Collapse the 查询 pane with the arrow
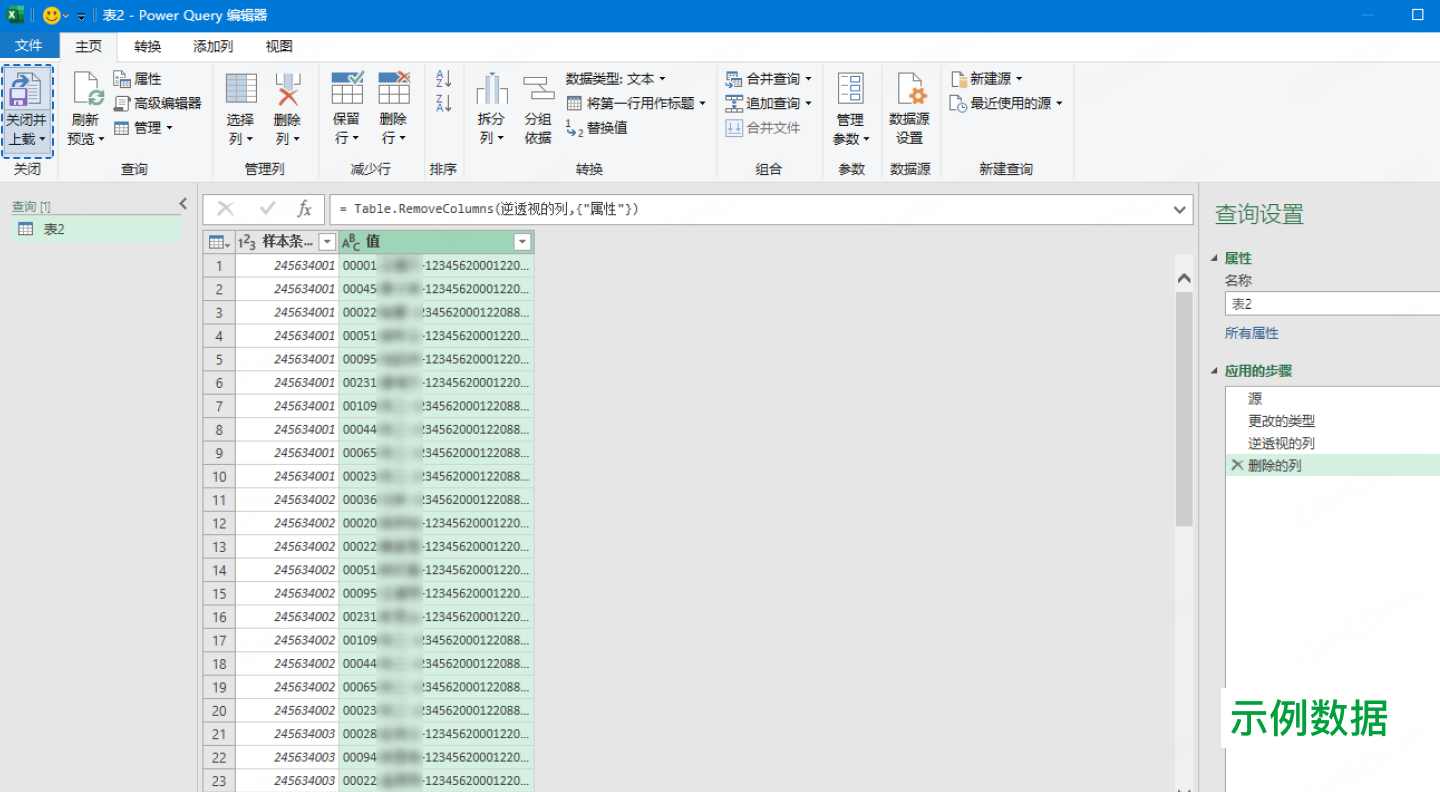1440x792 pixels. click(183, 202)
